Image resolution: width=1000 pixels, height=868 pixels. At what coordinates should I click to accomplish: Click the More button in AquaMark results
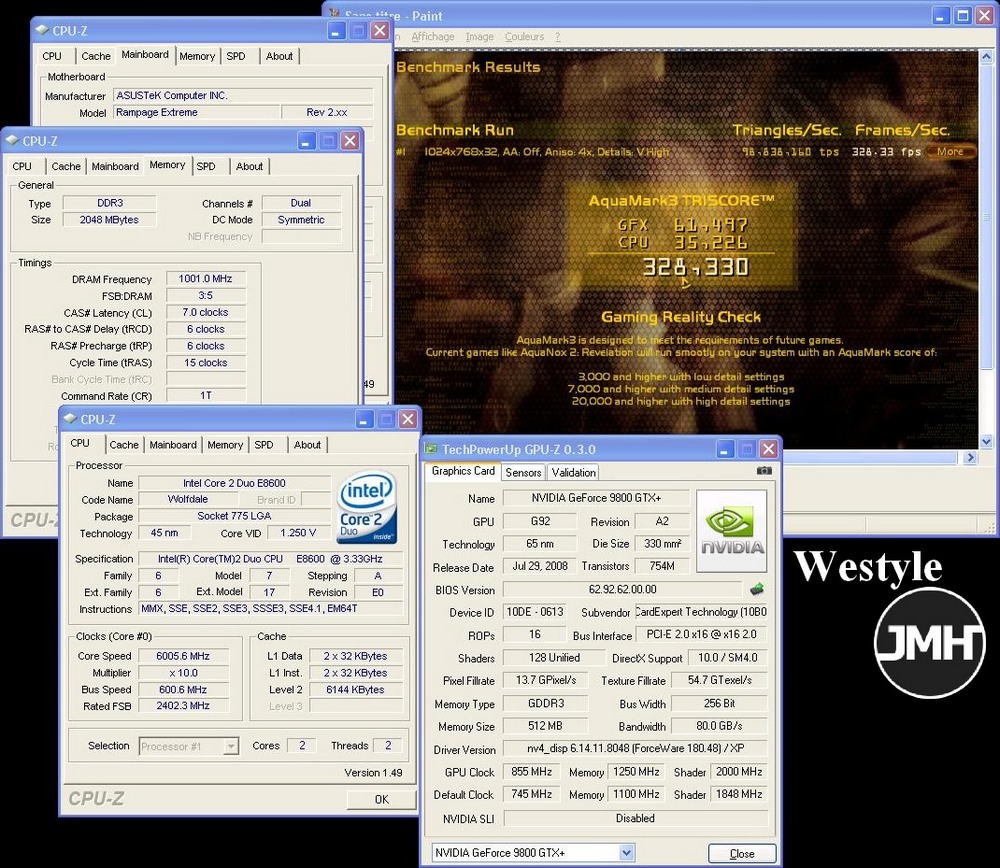pos(950,151)
